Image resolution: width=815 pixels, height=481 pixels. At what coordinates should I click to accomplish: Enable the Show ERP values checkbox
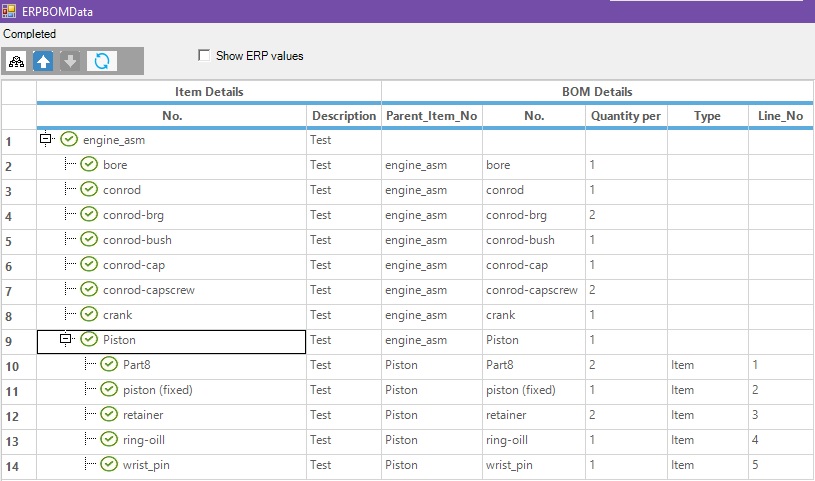click(x=204, y=55)
